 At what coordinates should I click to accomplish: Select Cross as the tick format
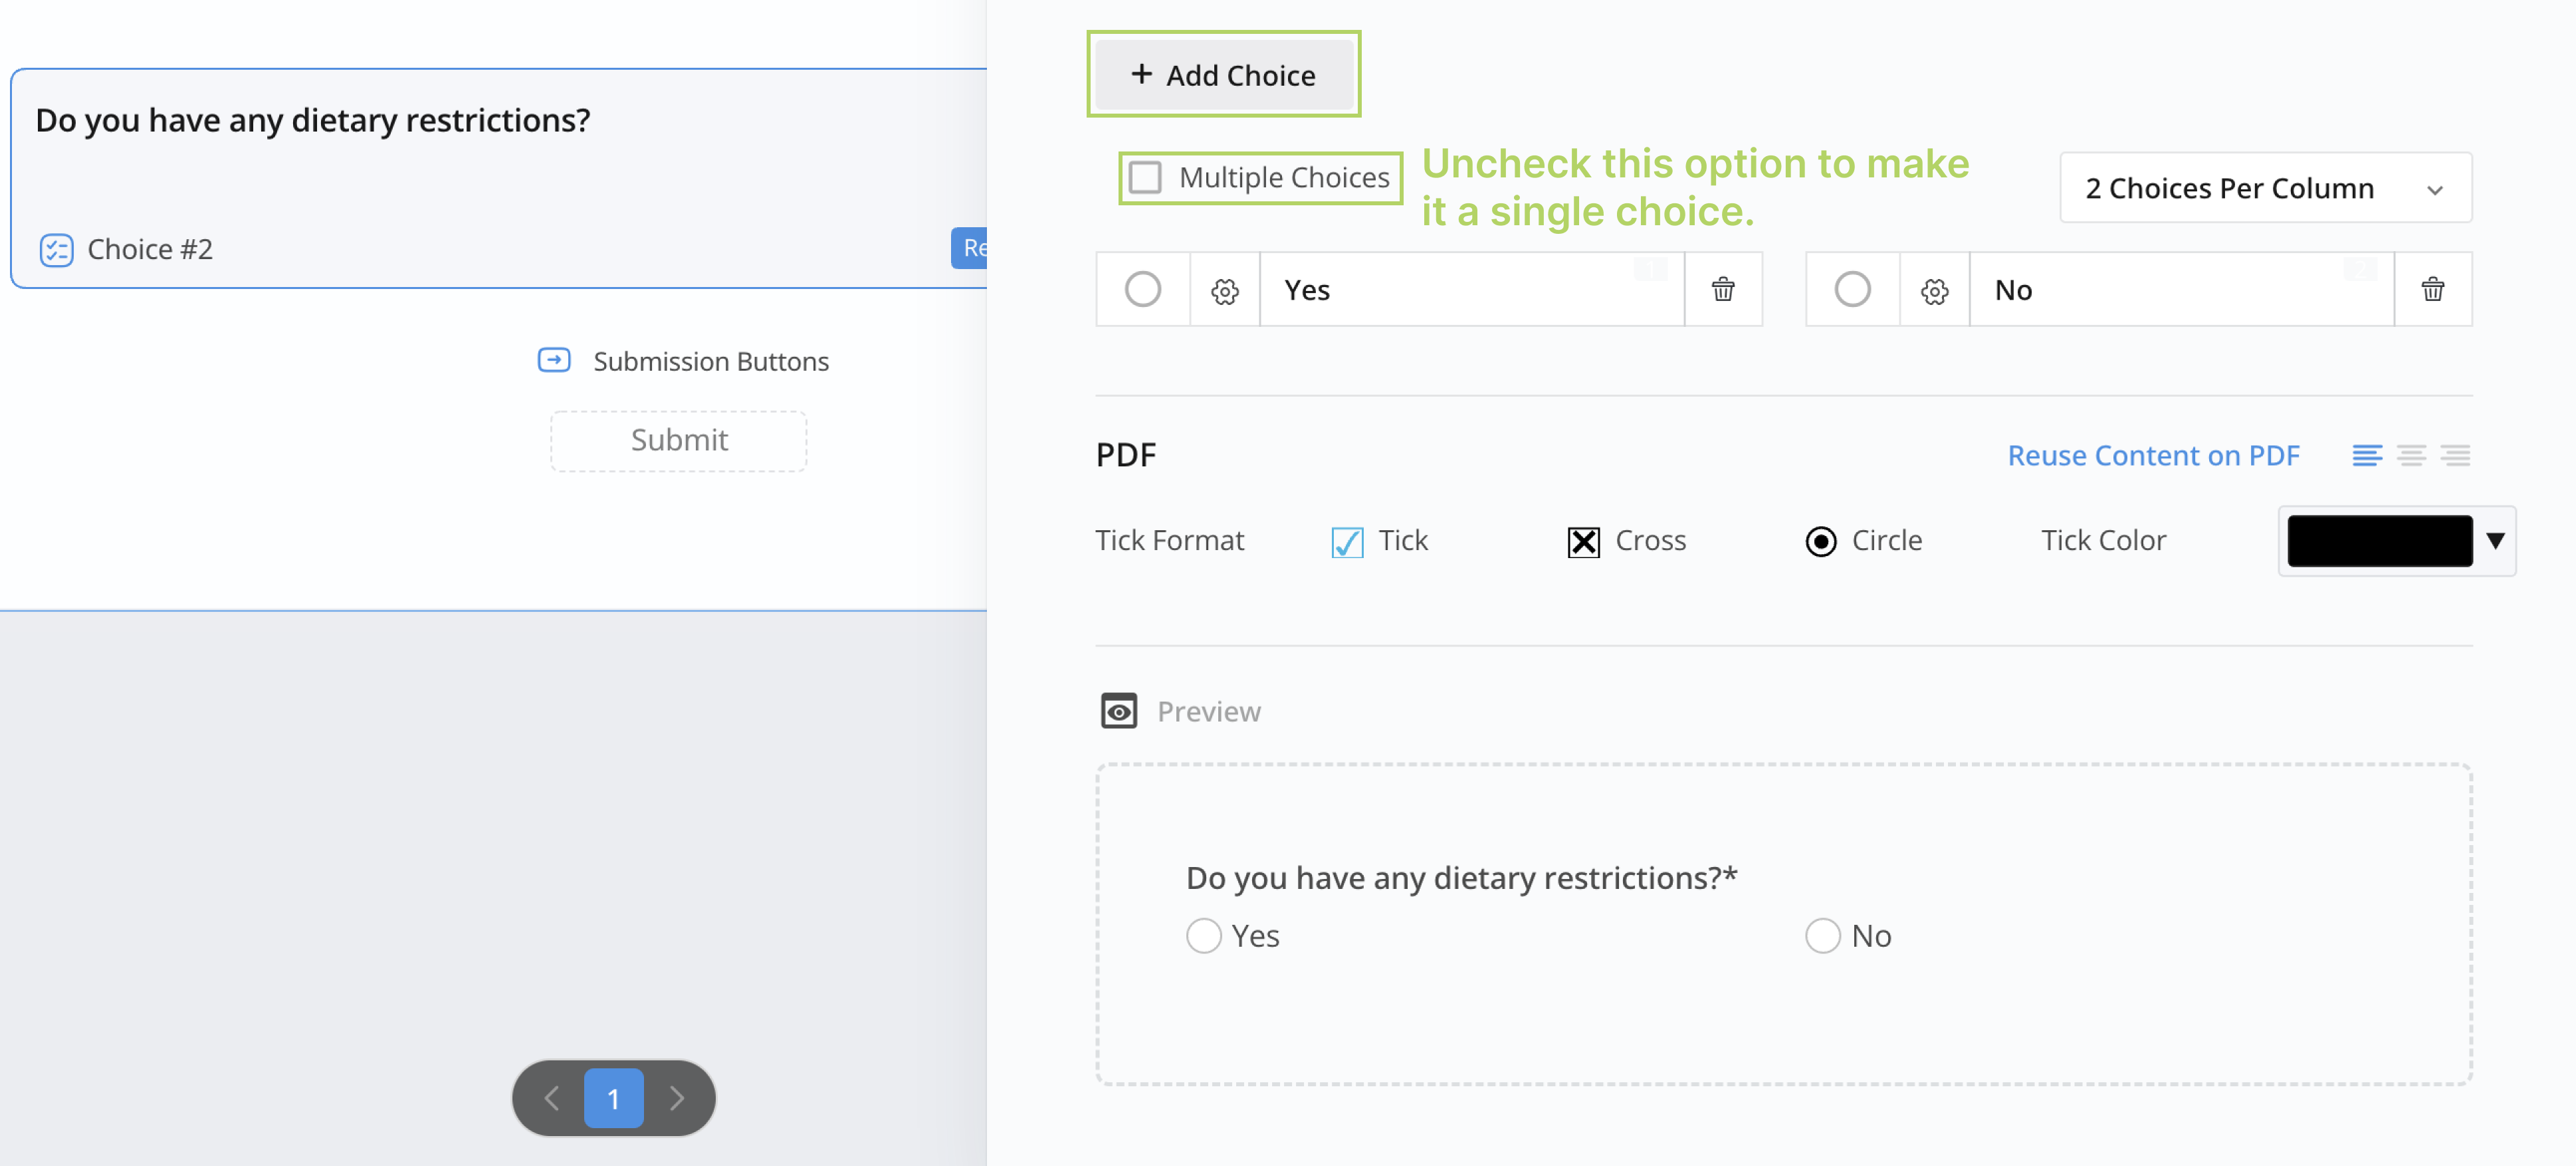click(1583, 542)
